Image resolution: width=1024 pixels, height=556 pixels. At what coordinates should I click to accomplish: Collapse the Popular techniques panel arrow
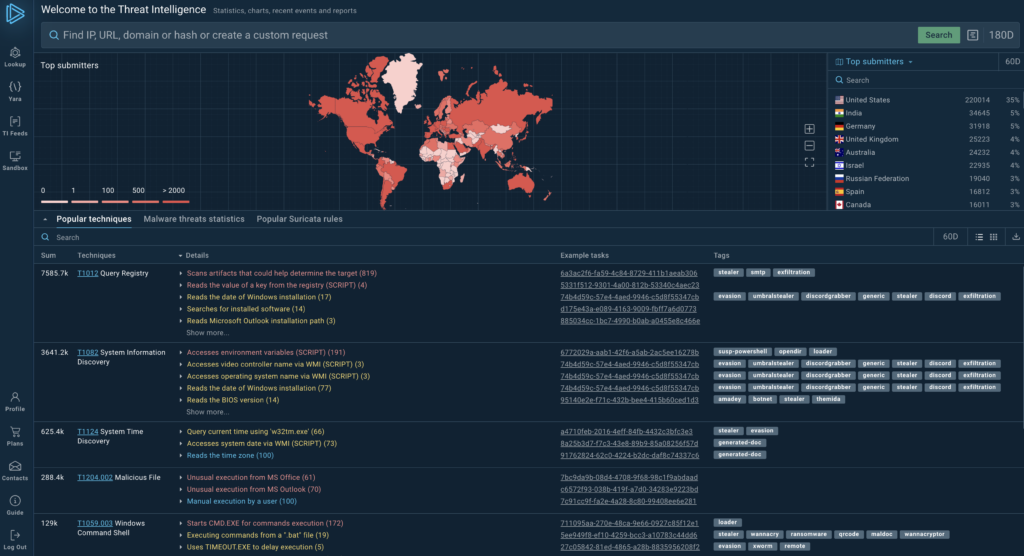44,219
